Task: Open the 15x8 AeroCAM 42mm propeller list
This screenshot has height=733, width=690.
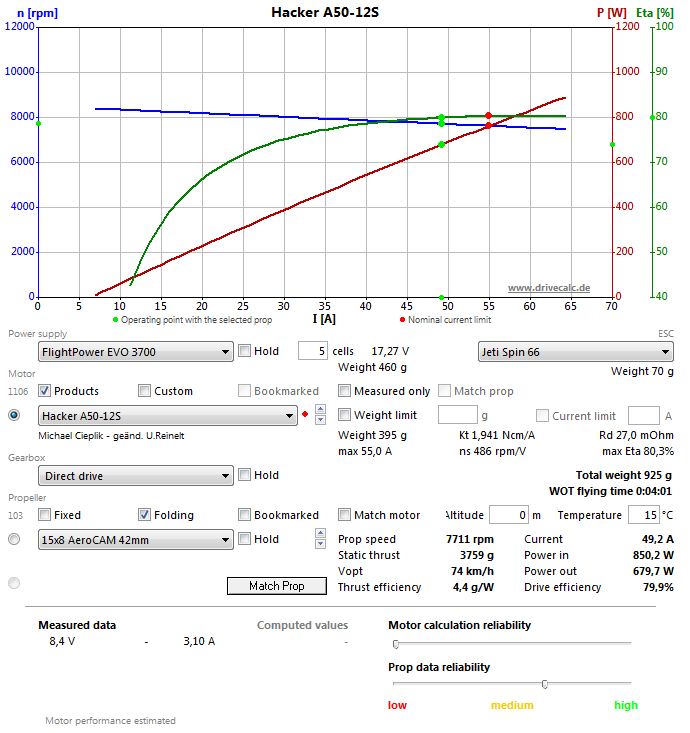Action: pyautogui.click(x=135, y=540)
